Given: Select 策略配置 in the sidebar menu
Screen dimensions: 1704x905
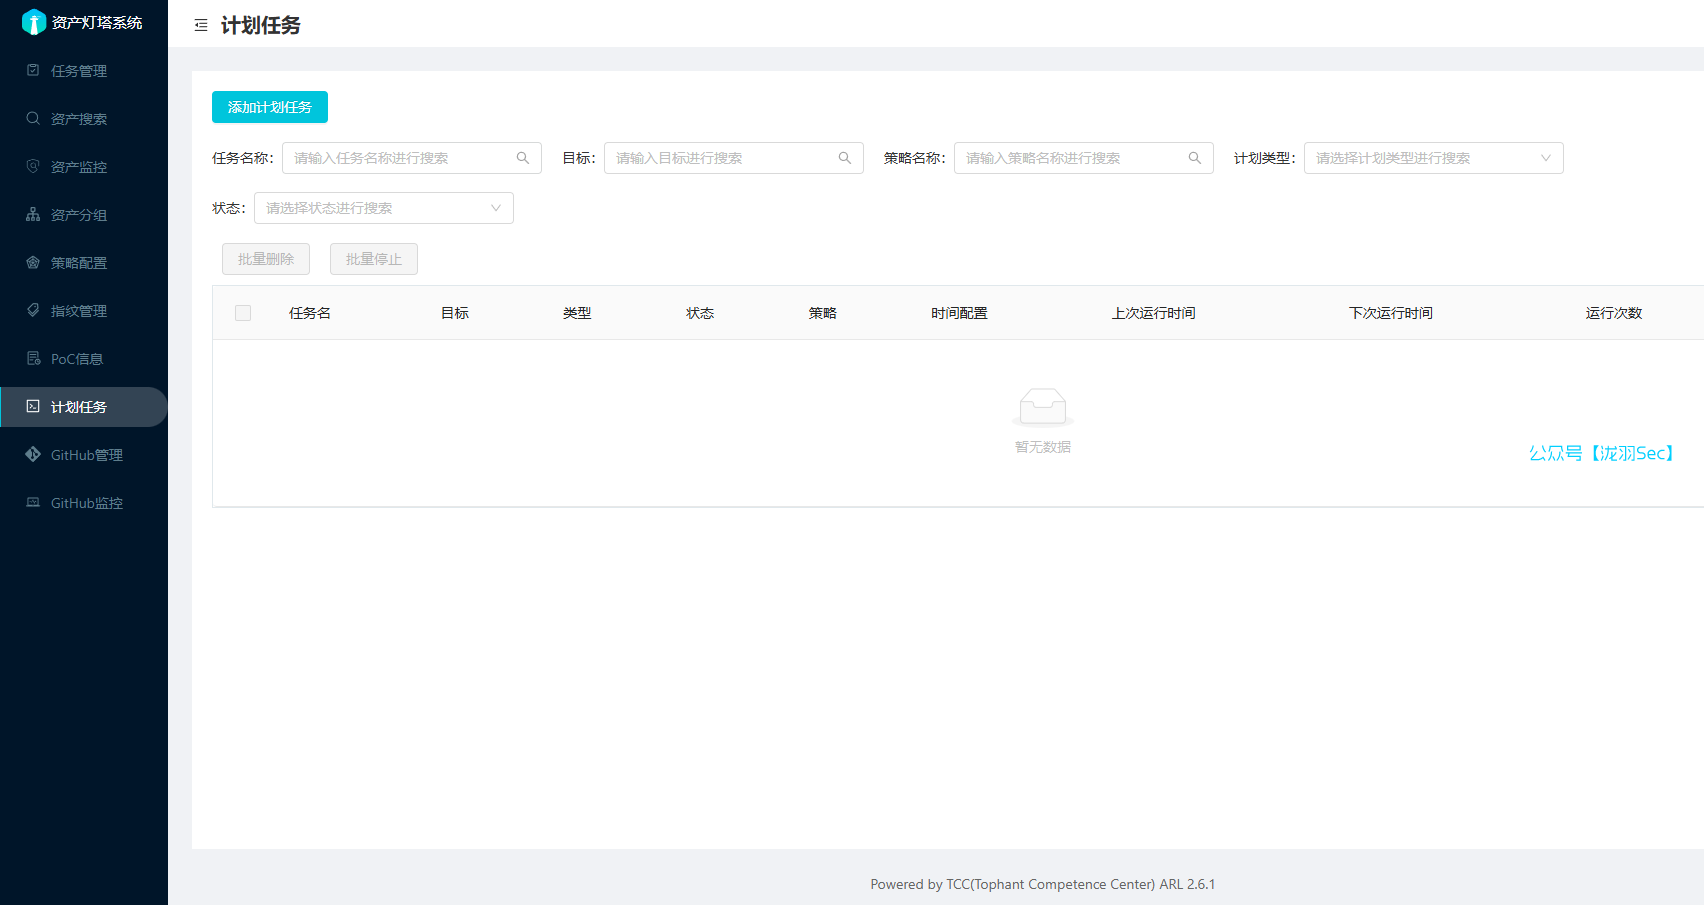Looking at the screenshot, I should pyautogui.click(x=78, y=263).
